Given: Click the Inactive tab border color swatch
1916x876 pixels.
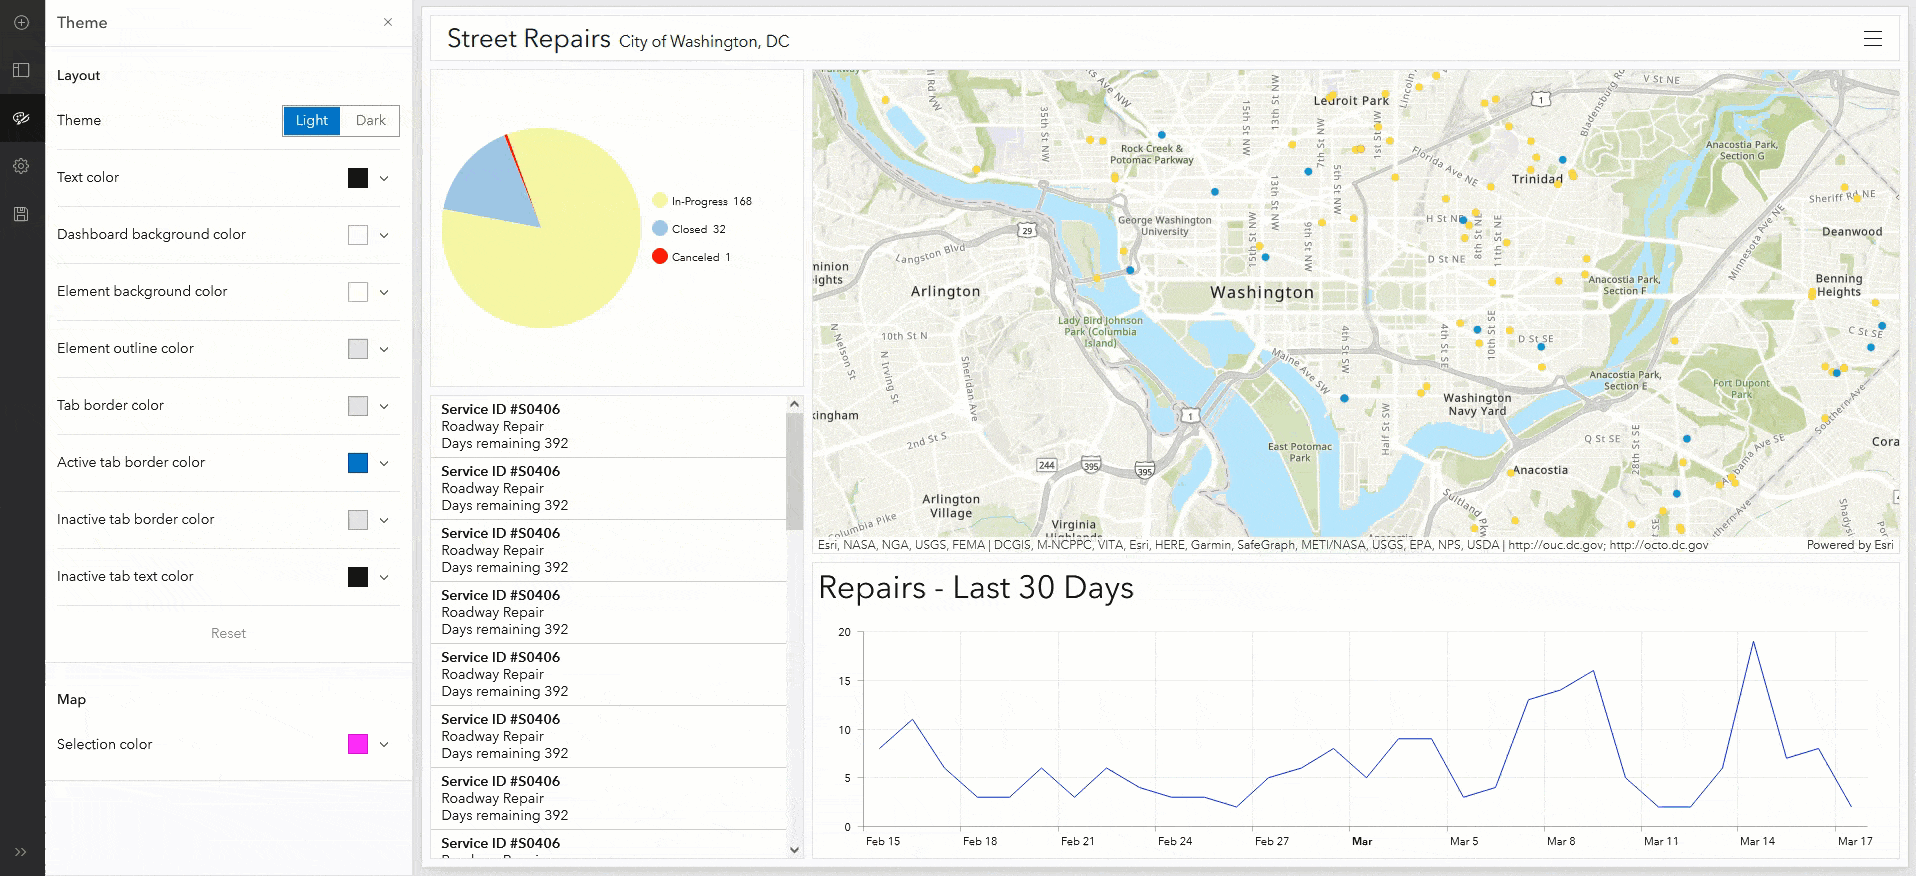Looking at the screenshot, I should (358, 520).
